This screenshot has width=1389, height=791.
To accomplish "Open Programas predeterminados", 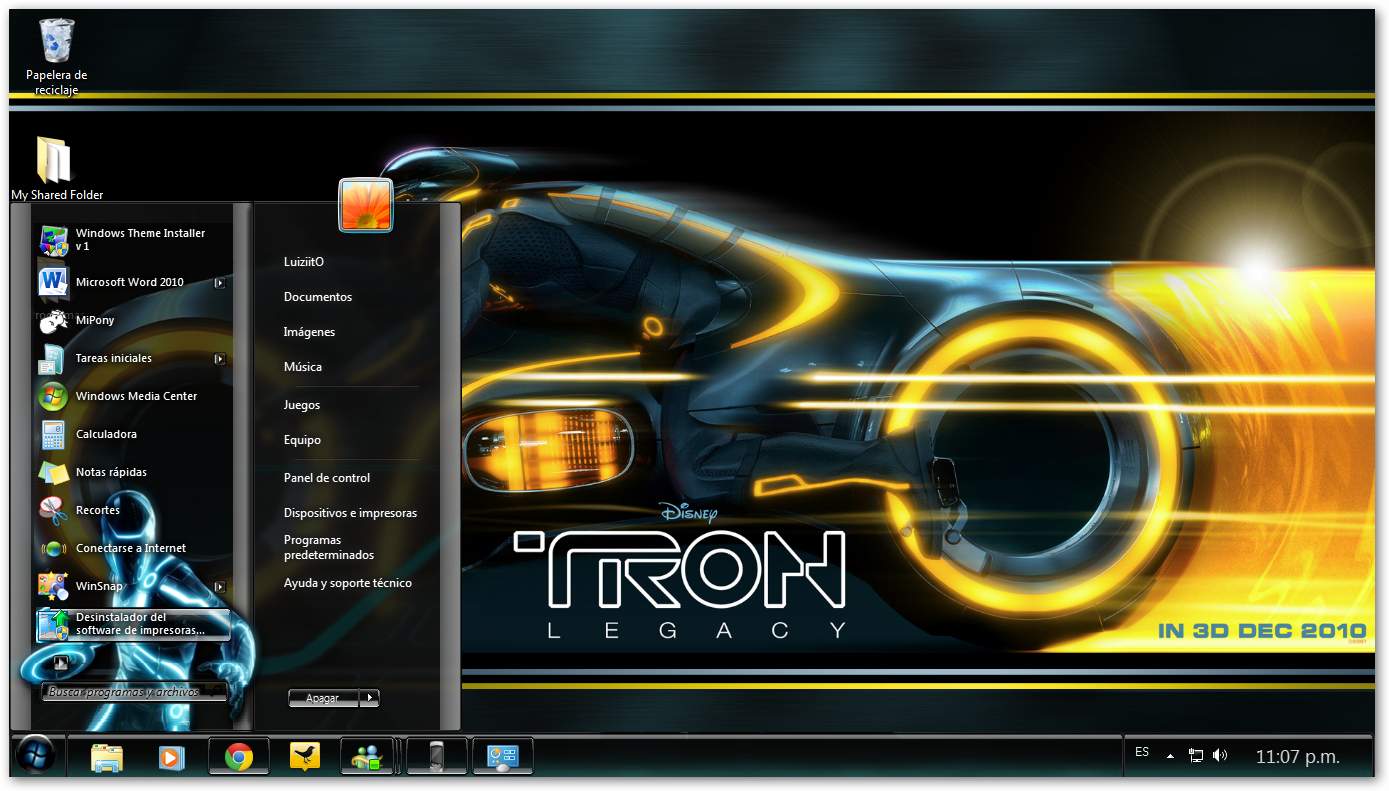I will 329,547.
